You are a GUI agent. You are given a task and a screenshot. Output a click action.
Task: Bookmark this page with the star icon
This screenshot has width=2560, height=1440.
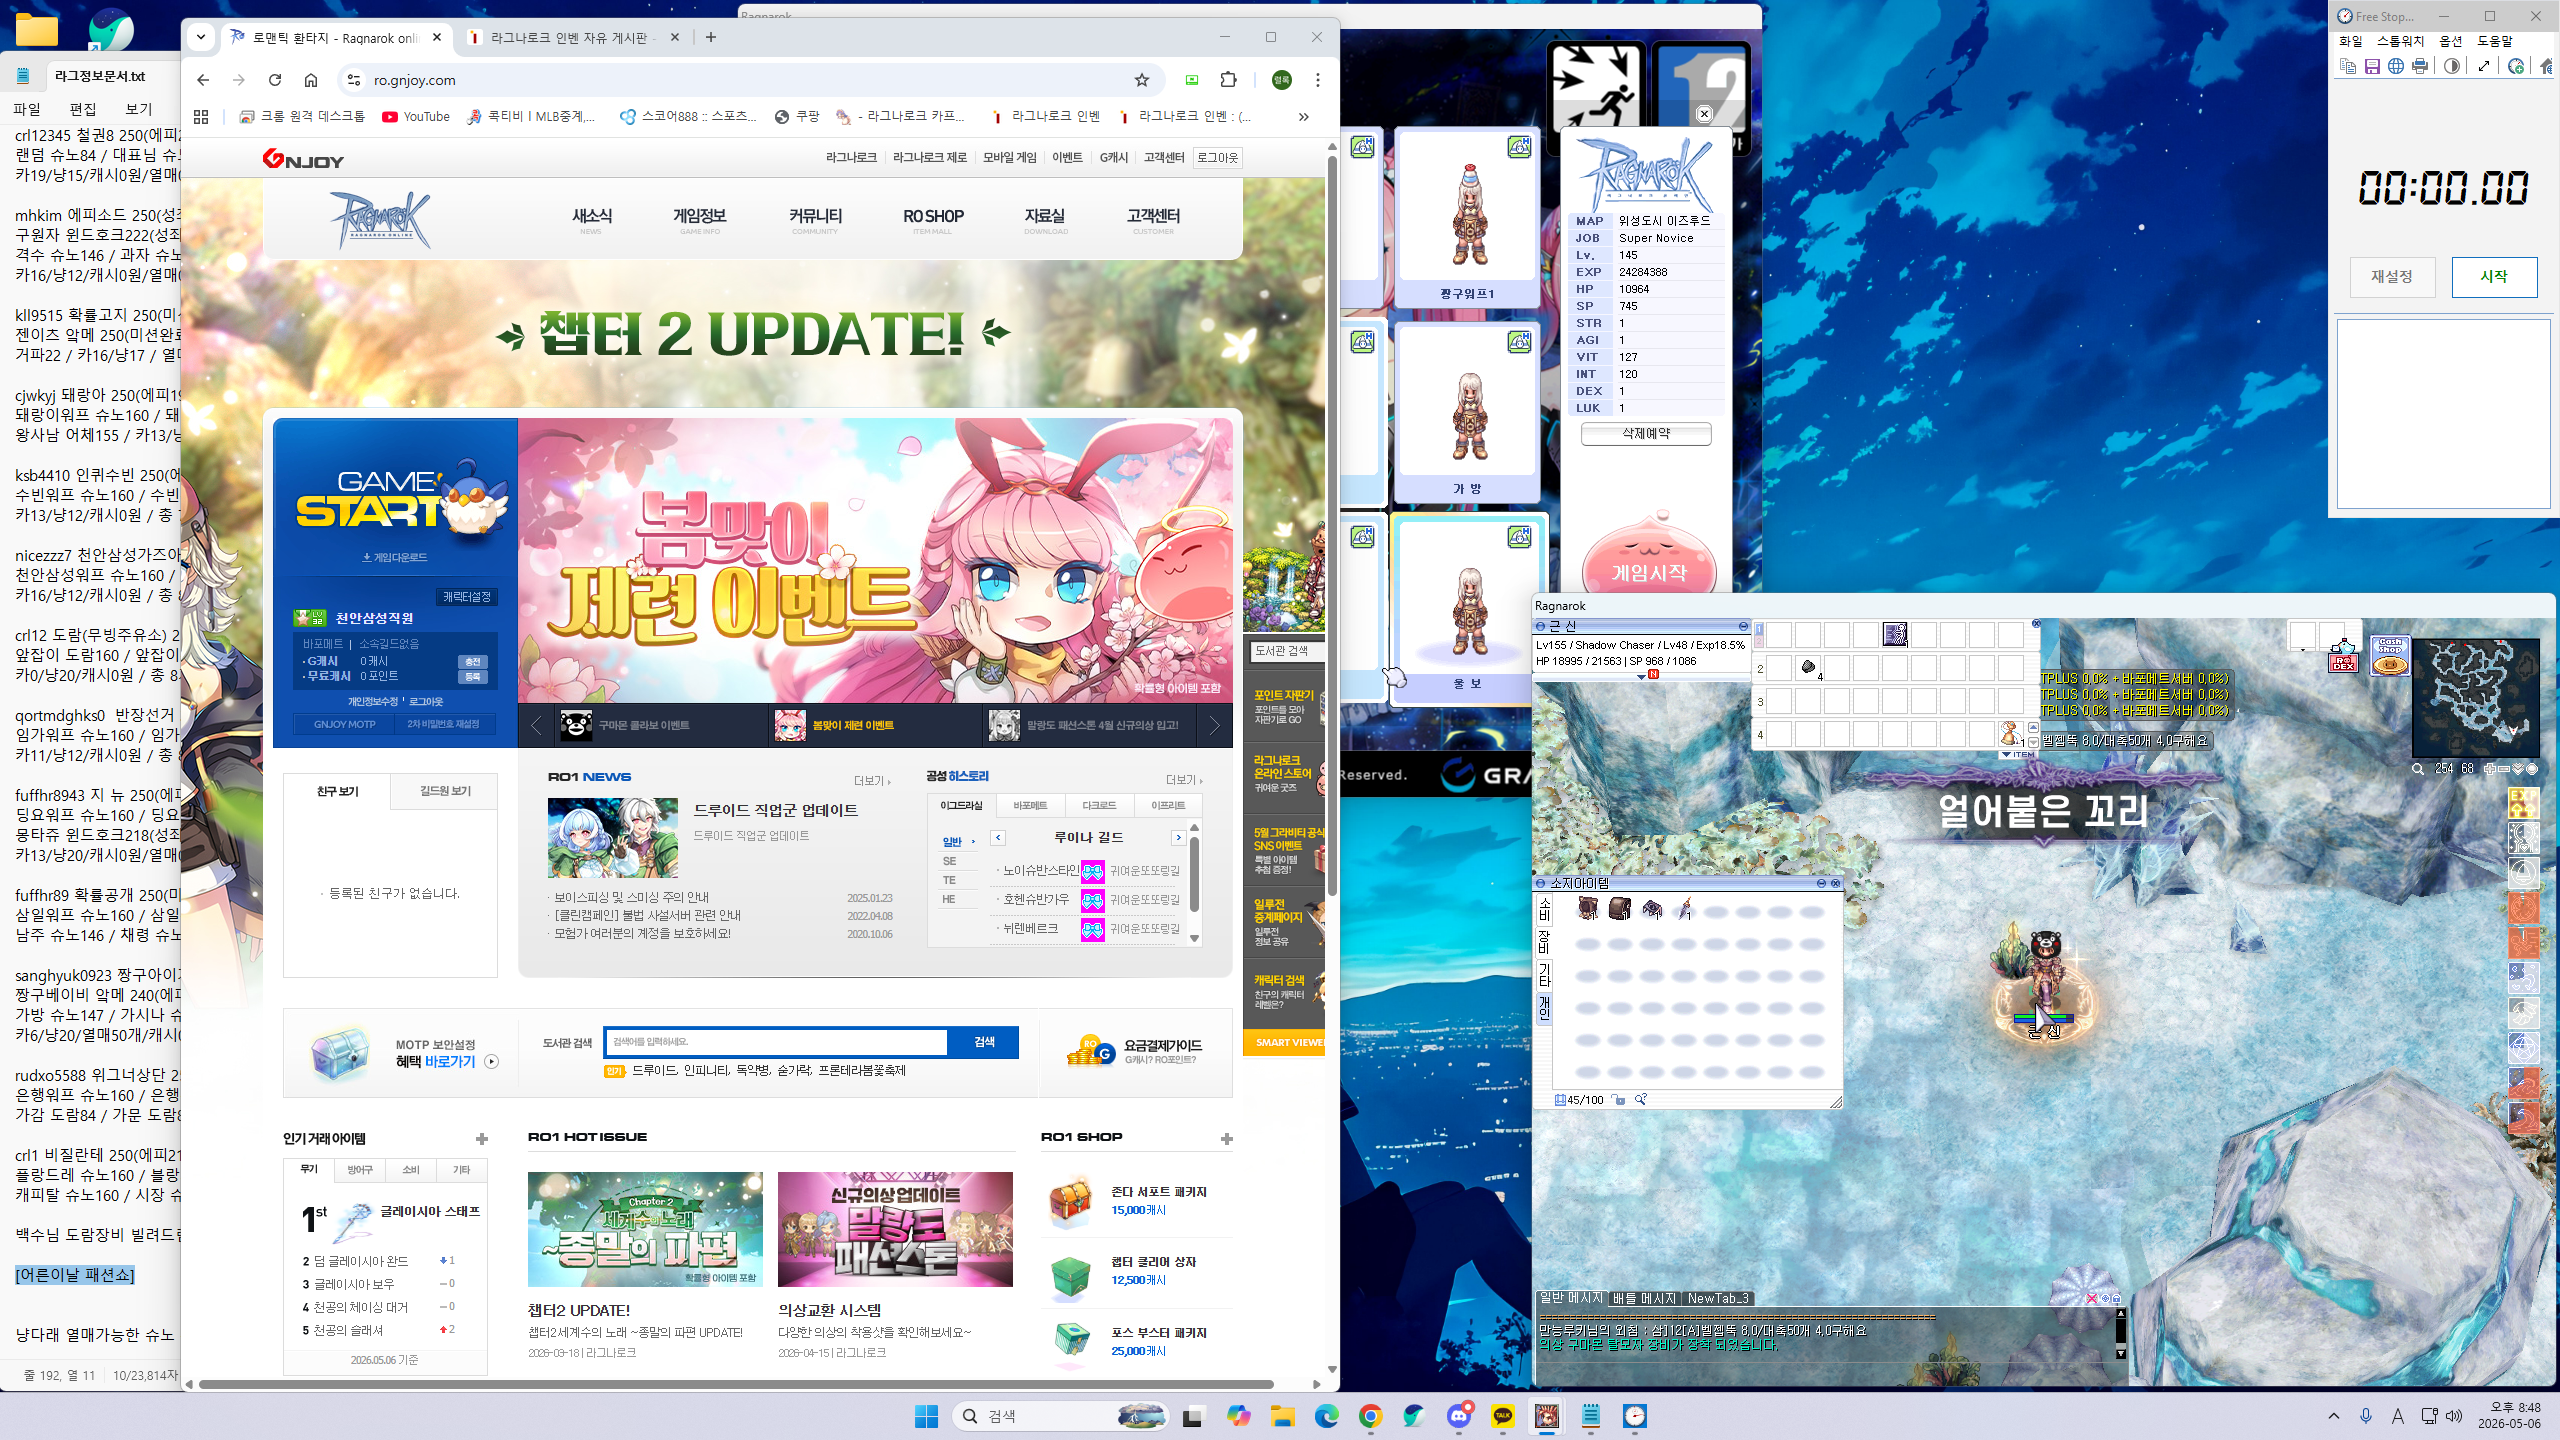click(x=1142, y=80)
